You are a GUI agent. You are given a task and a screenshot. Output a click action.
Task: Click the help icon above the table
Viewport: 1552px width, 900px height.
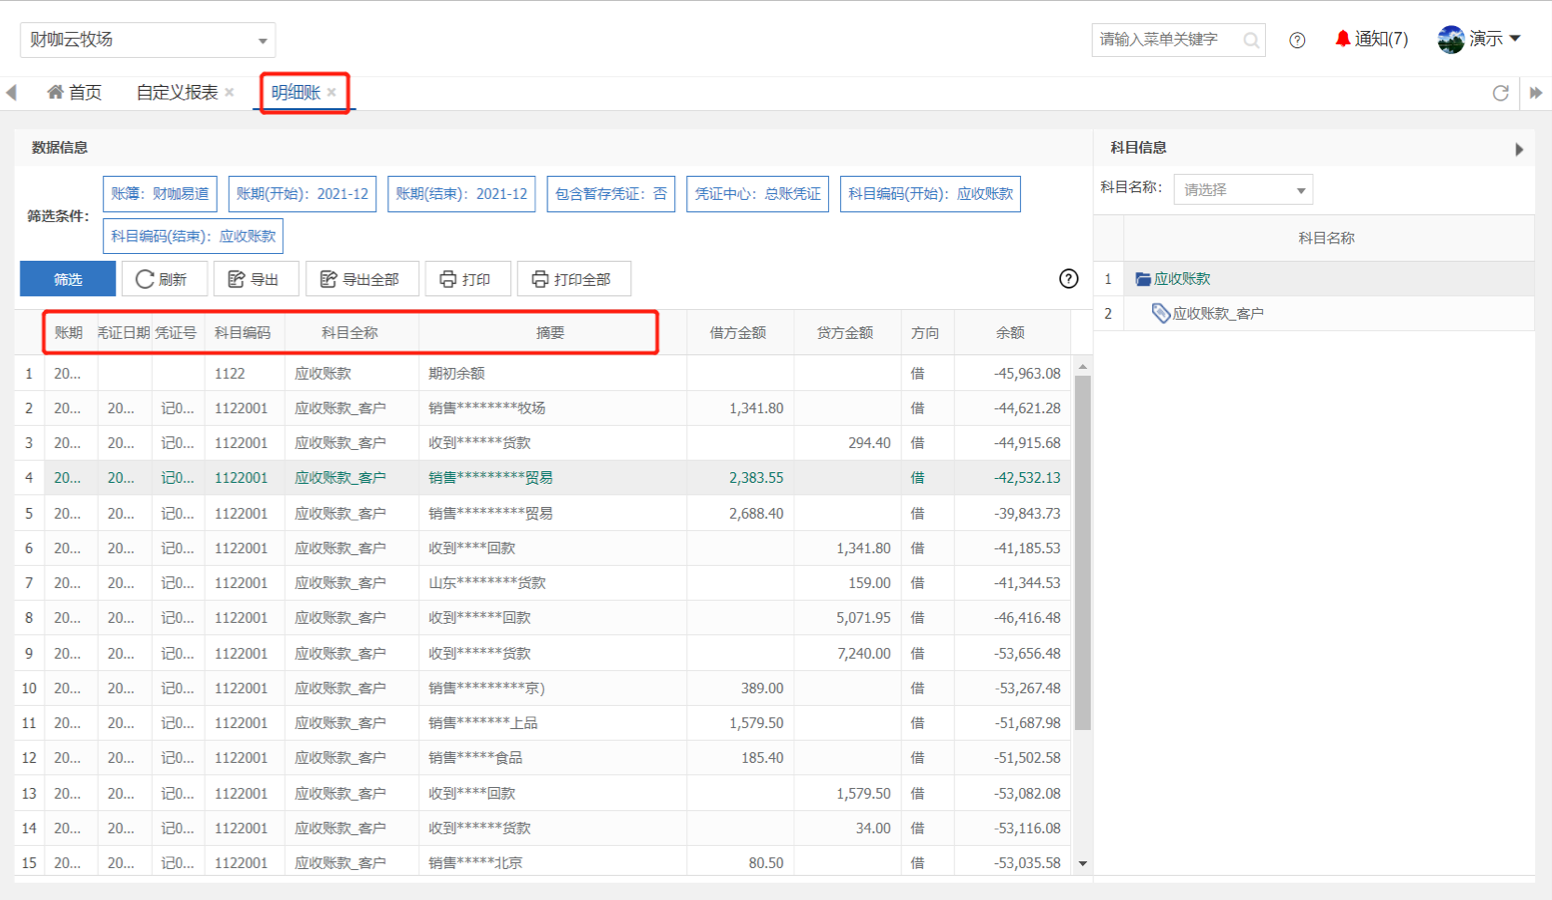[1068, 279]
